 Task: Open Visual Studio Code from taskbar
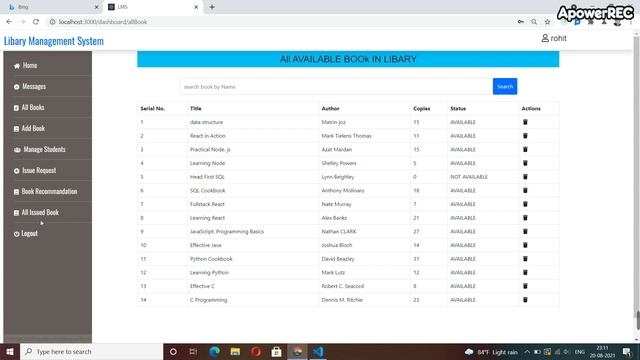pyautogui.click(x=318, y=351)
